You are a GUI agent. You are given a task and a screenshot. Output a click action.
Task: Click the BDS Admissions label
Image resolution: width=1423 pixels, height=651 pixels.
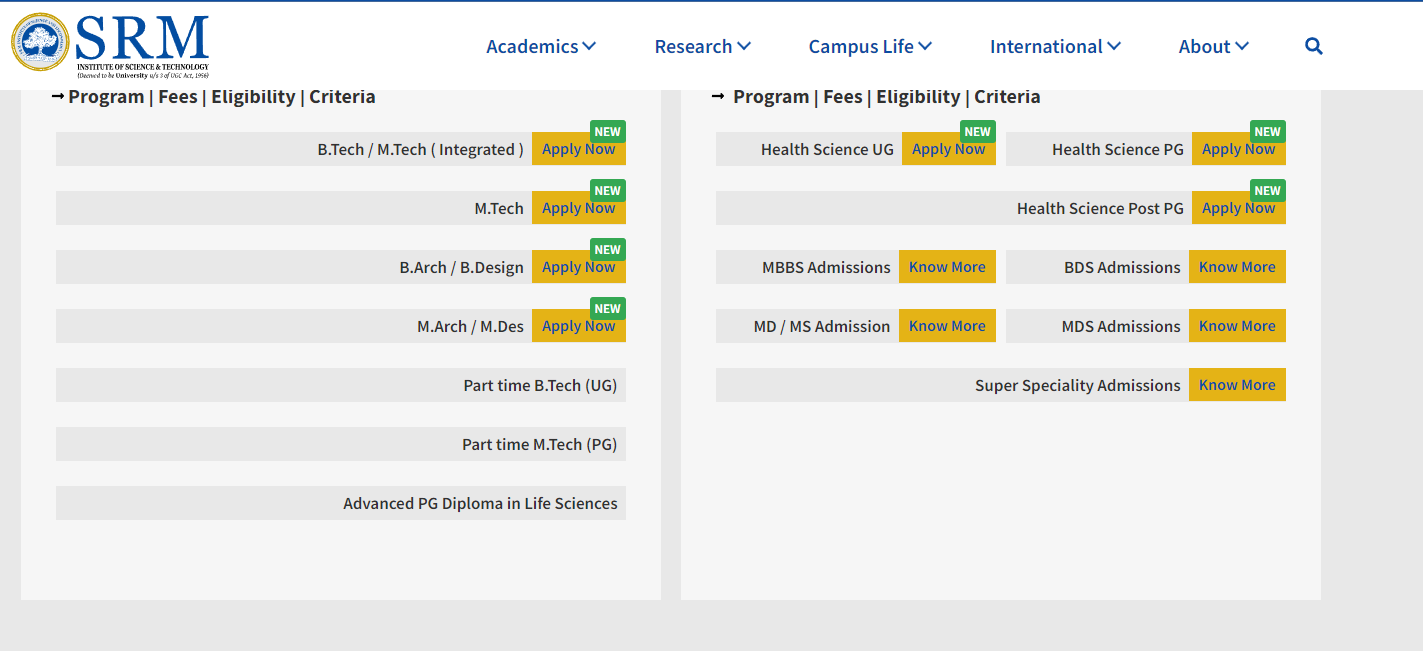coord(1122,267)
